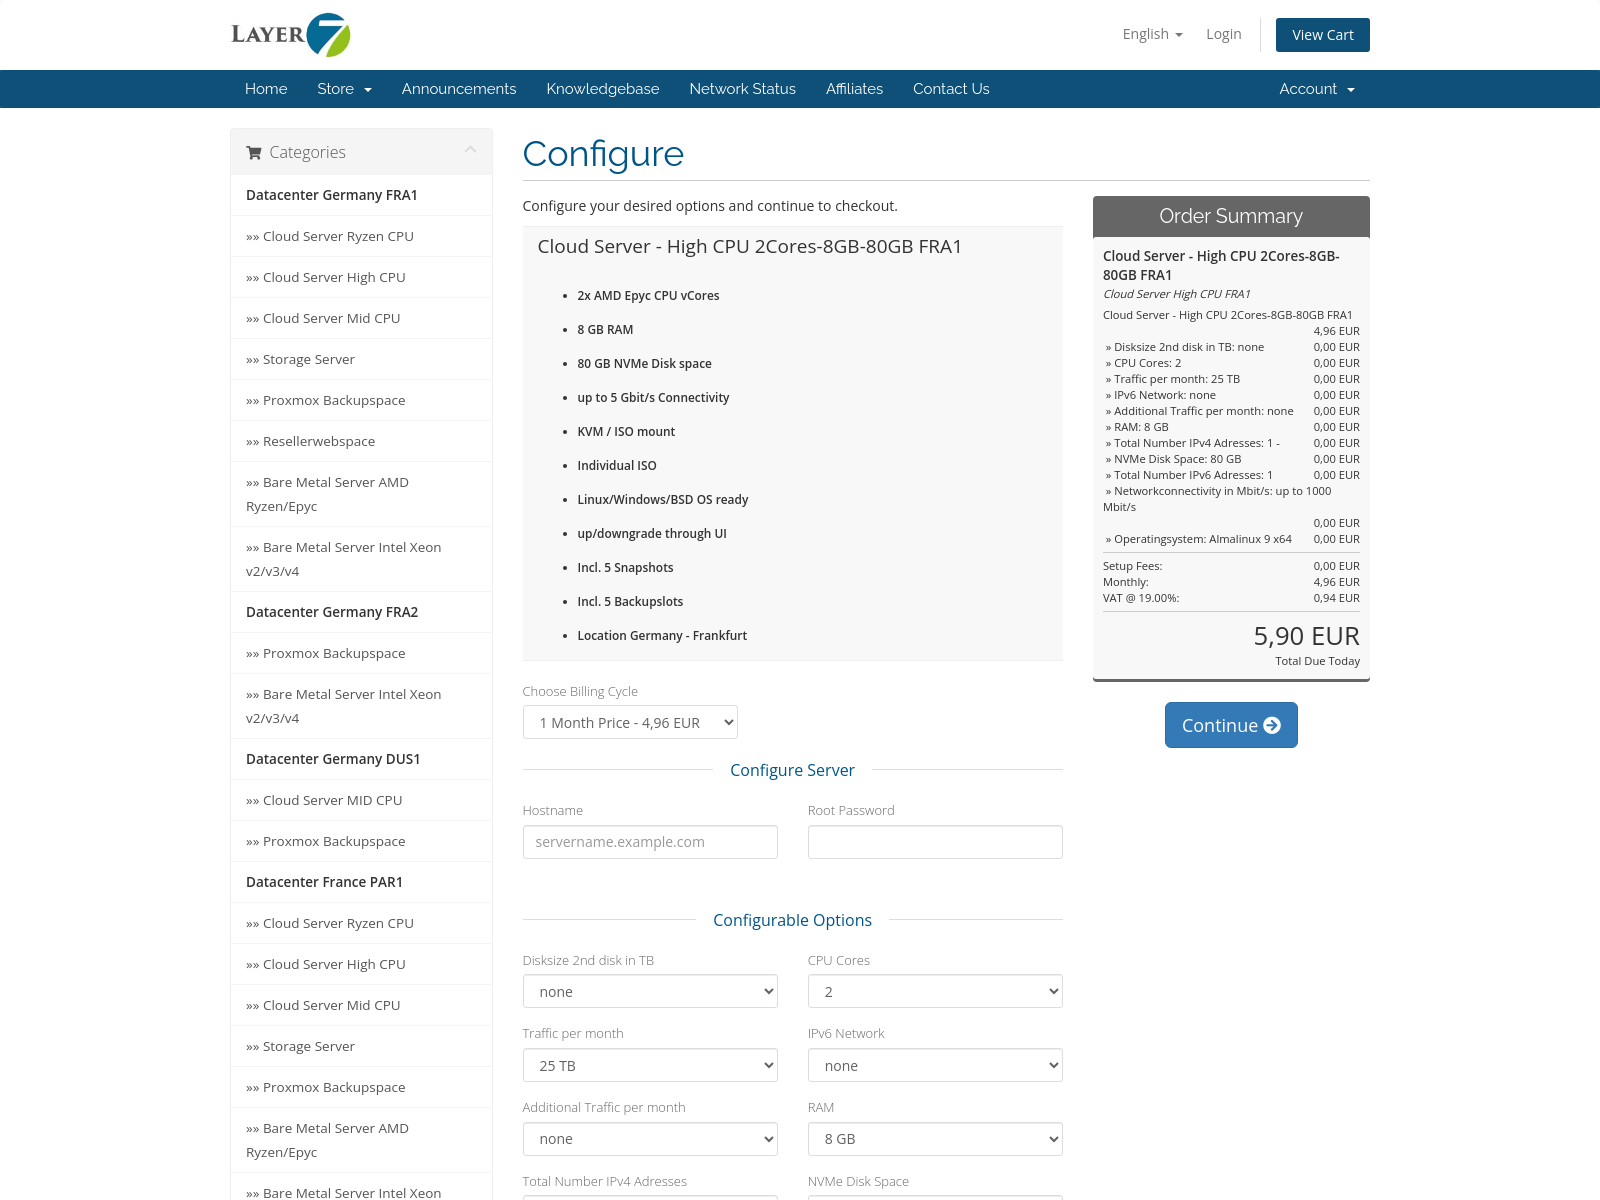The image size is (1600, 1200).
Task: Select Datacenter Germany FRA2 category
Action: pos(361,612)
